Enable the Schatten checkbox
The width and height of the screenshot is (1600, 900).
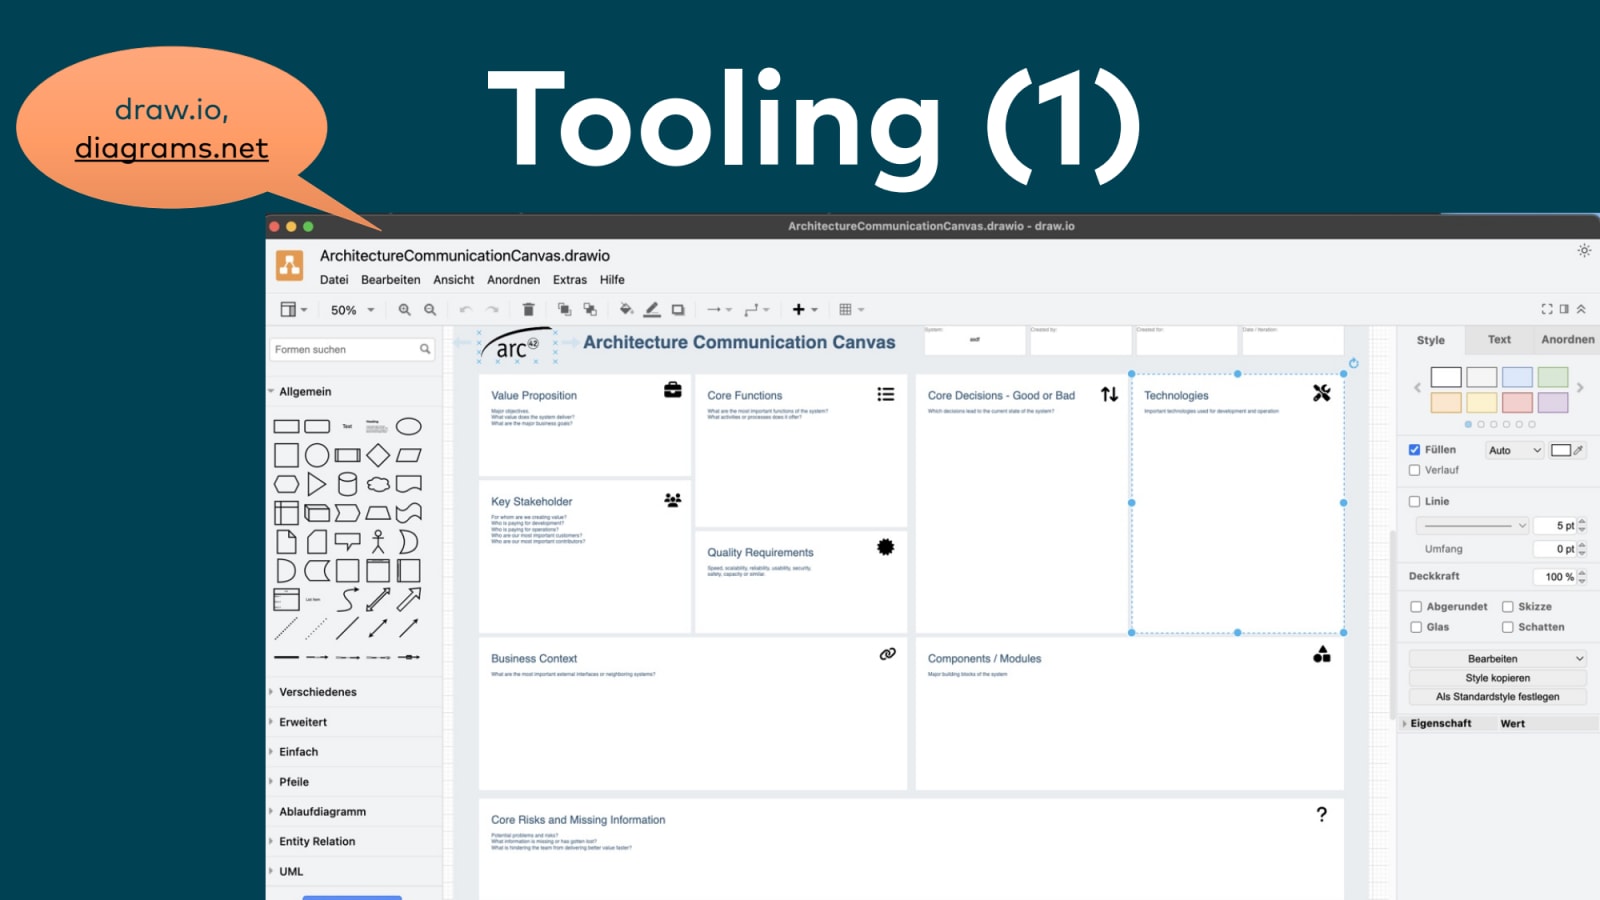pyautogui.click(x=1507, y=628)
